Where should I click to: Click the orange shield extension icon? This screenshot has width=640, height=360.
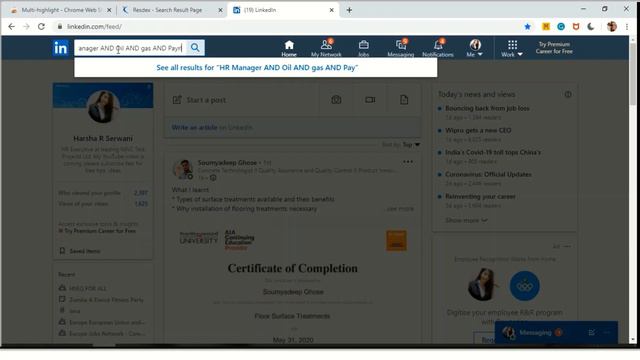pyautogui.click(x=576, y=27)
